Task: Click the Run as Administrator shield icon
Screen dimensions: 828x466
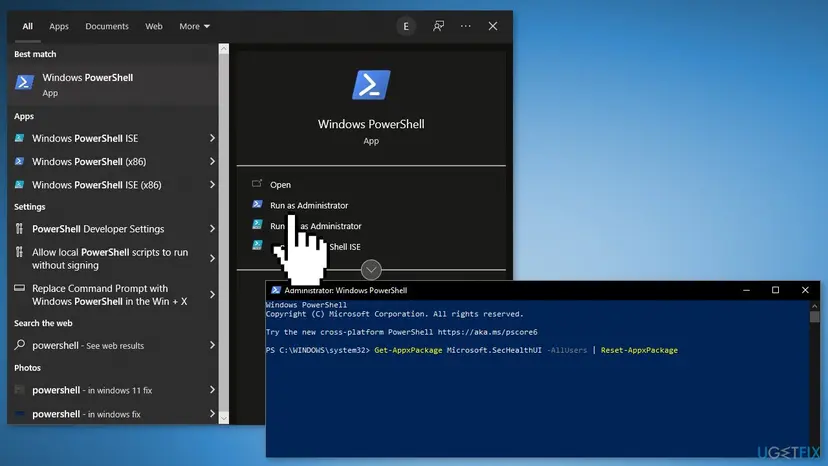Action: tap(257, 204)
